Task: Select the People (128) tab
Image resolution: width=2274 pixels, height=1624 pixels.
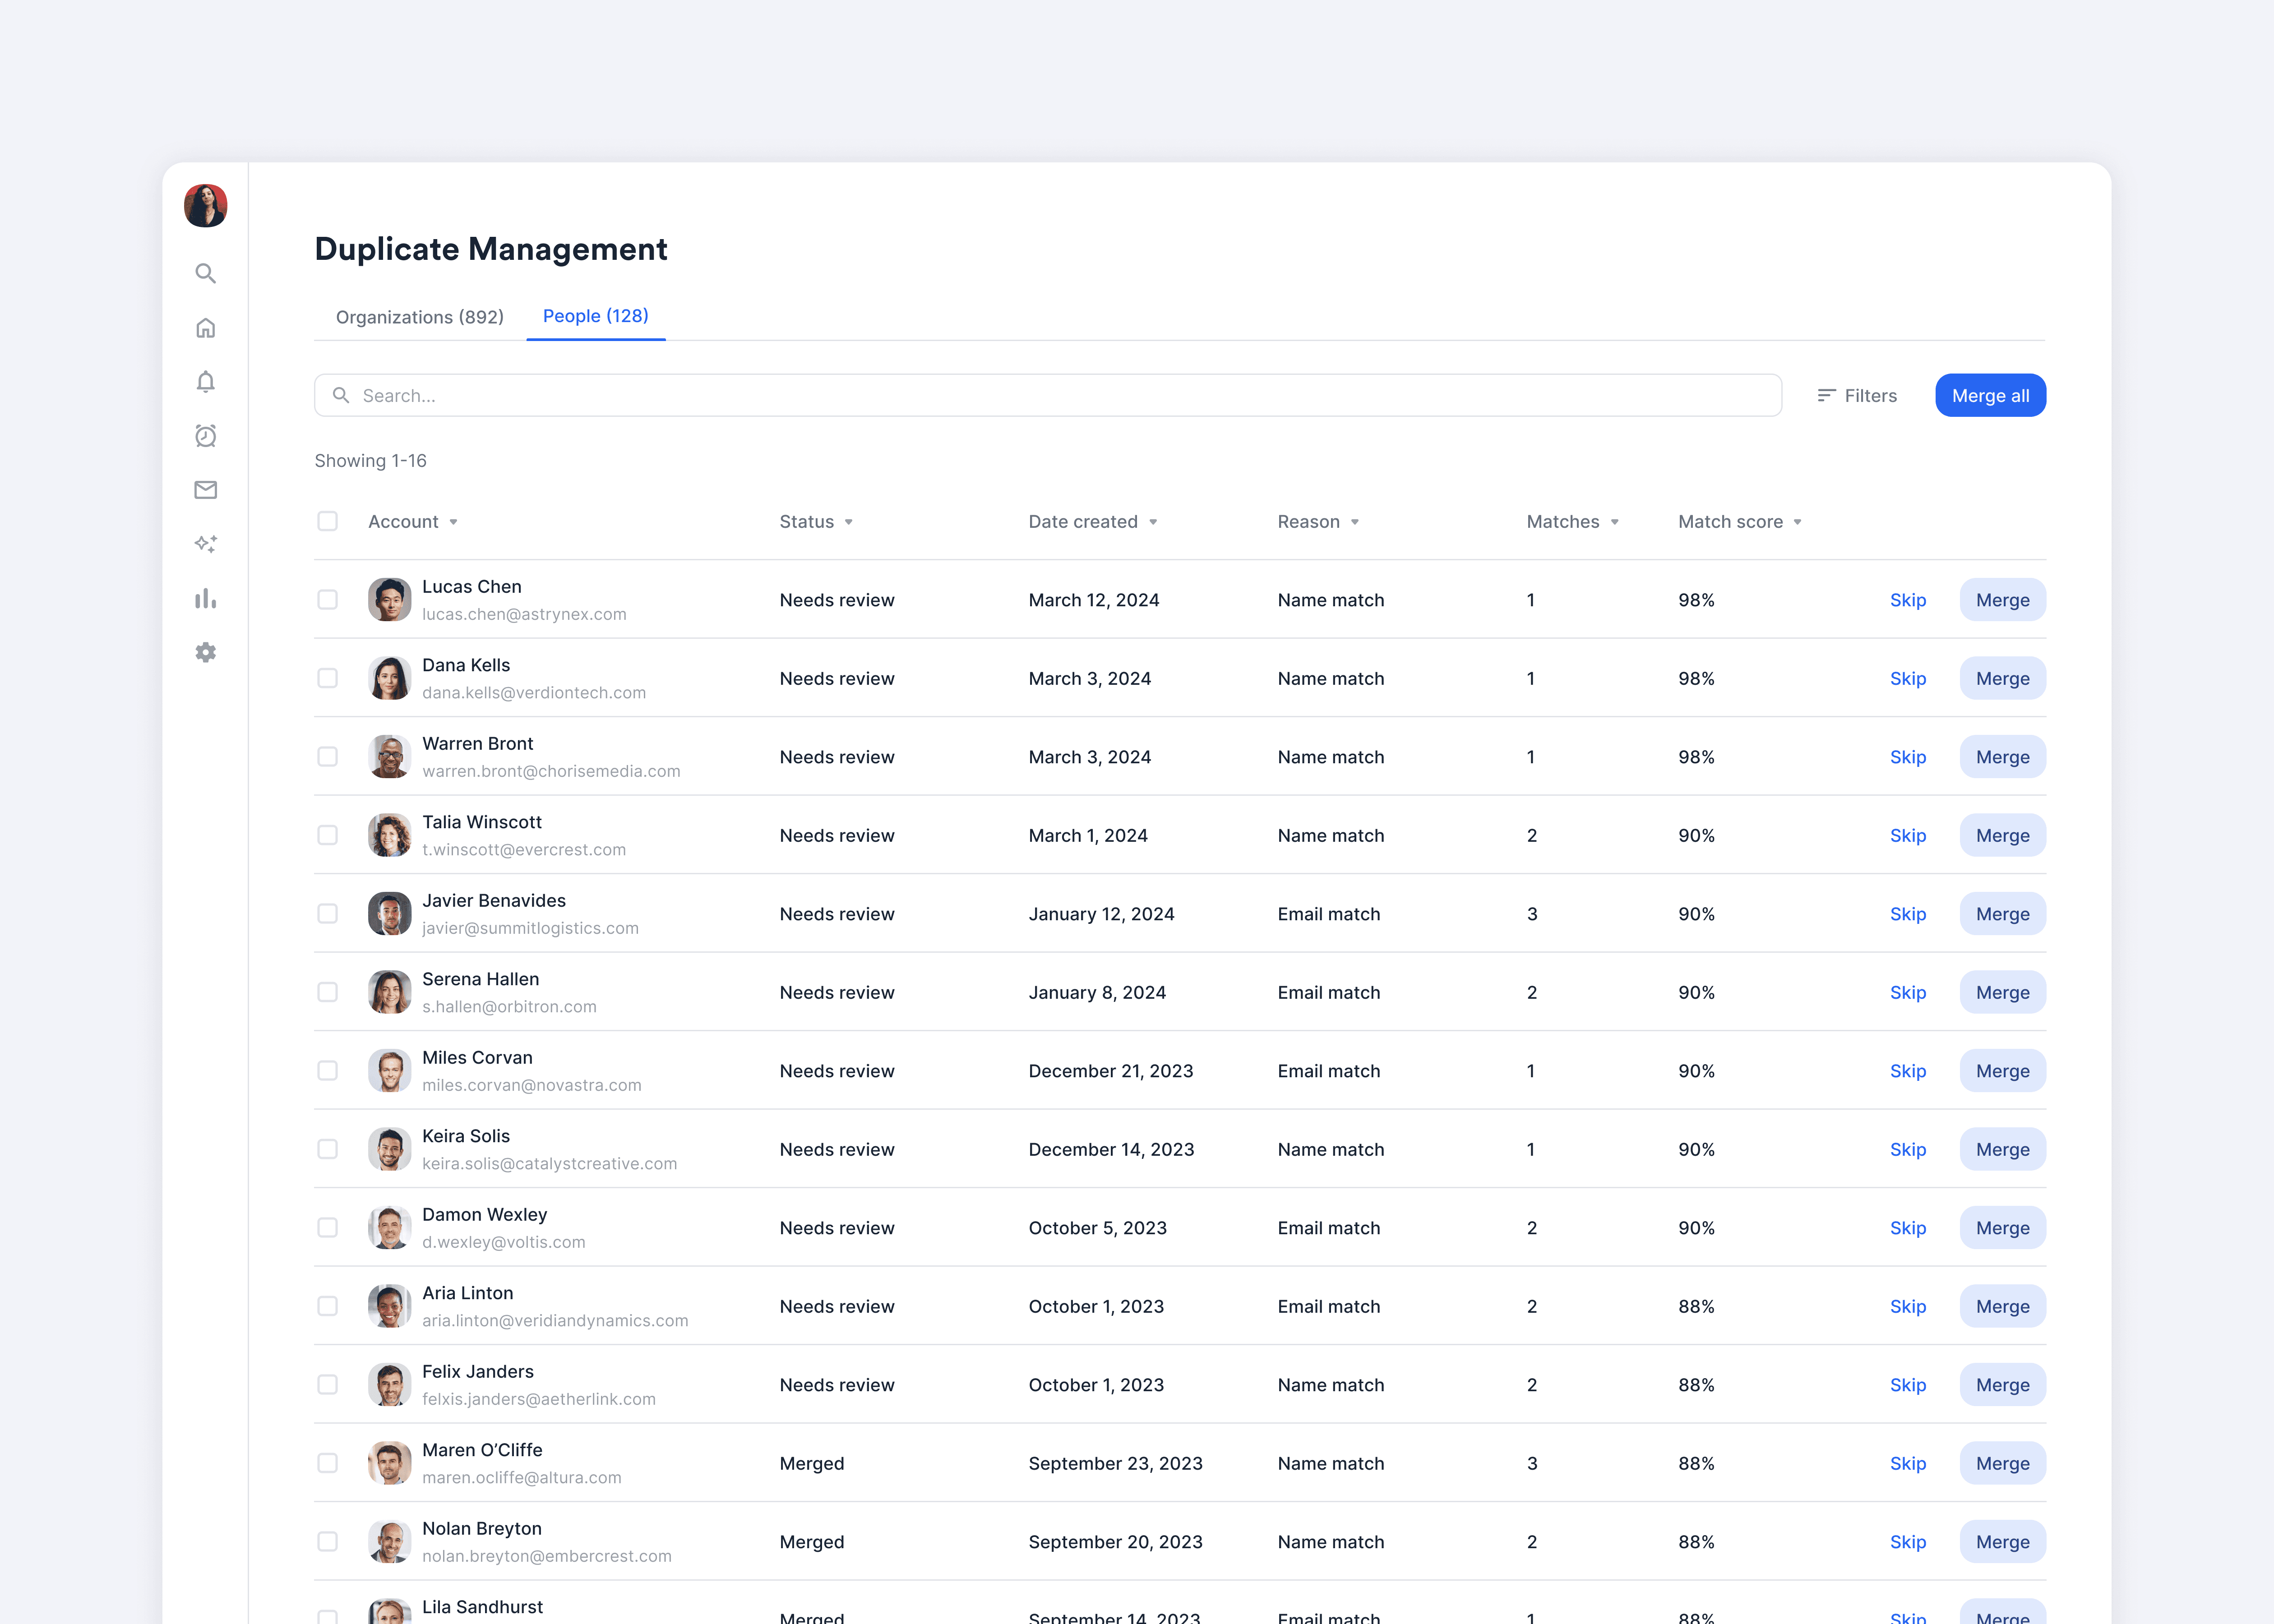Action: point(595,316)
